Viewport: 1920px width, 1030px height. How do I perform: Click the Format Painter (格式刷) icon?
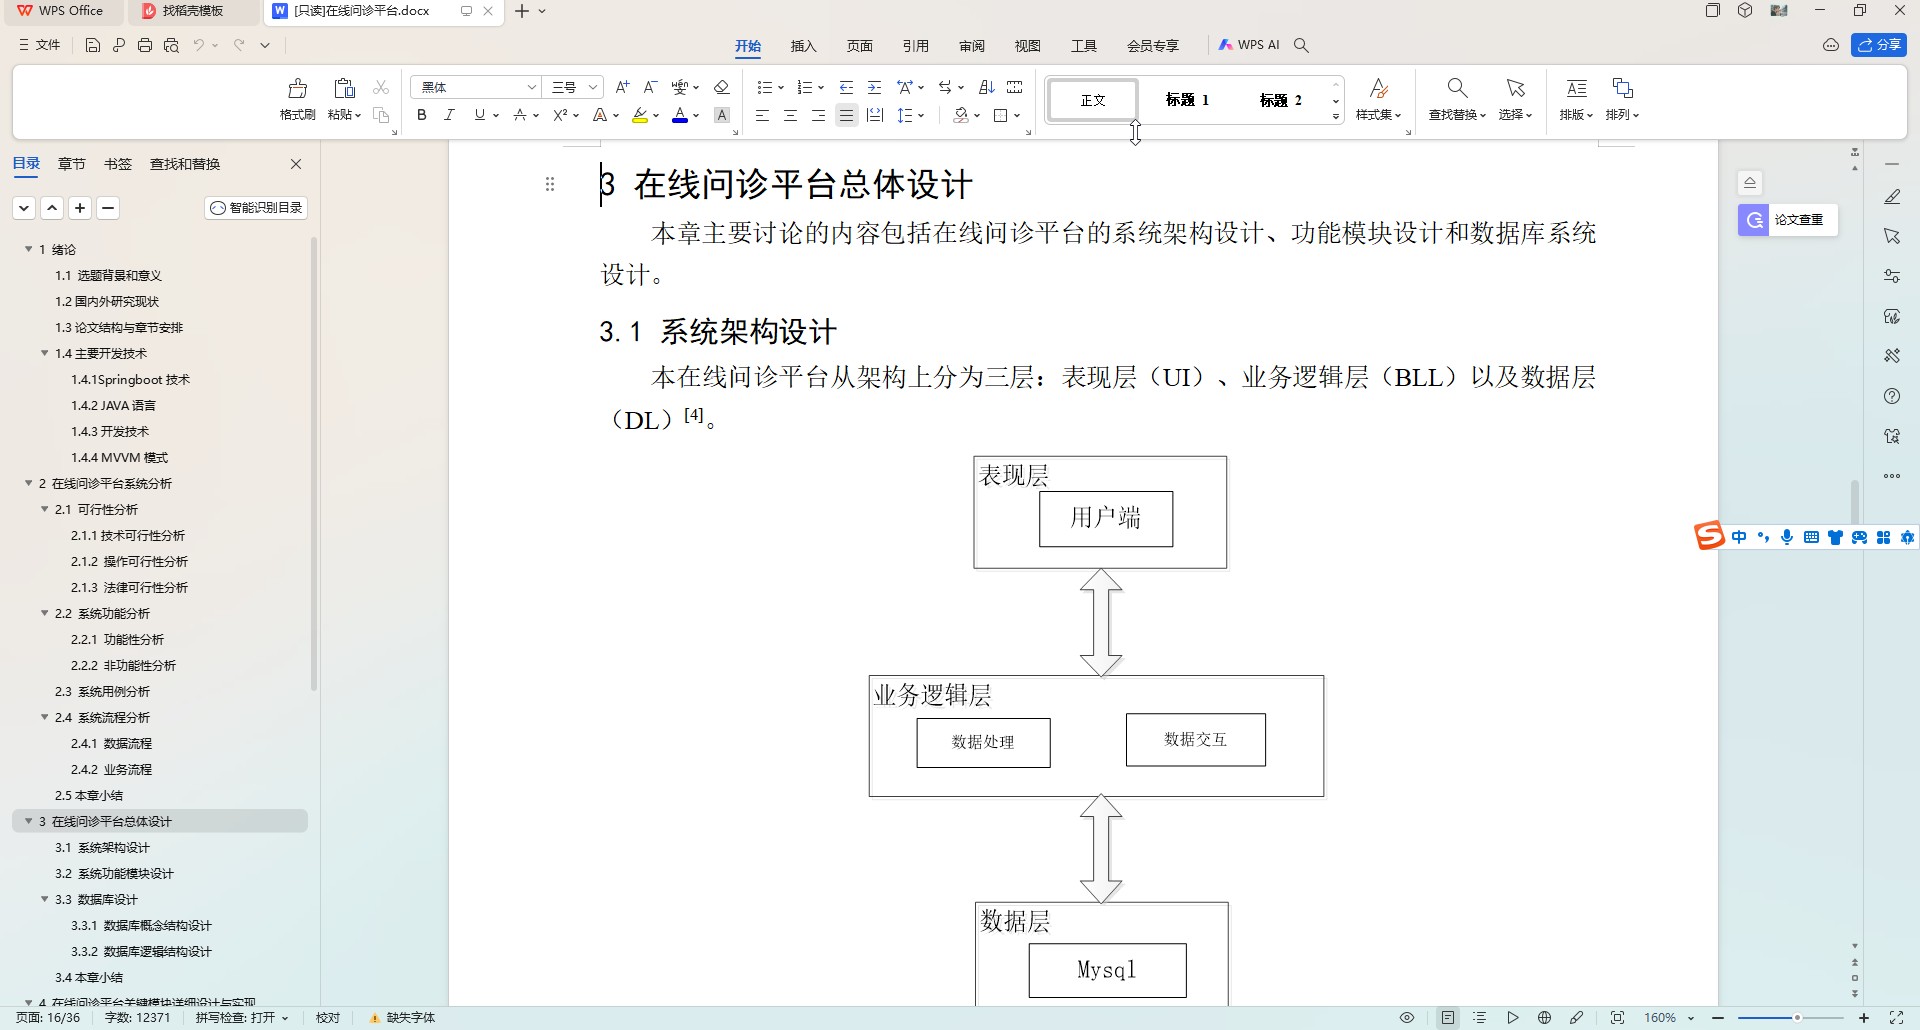[297, 89]
